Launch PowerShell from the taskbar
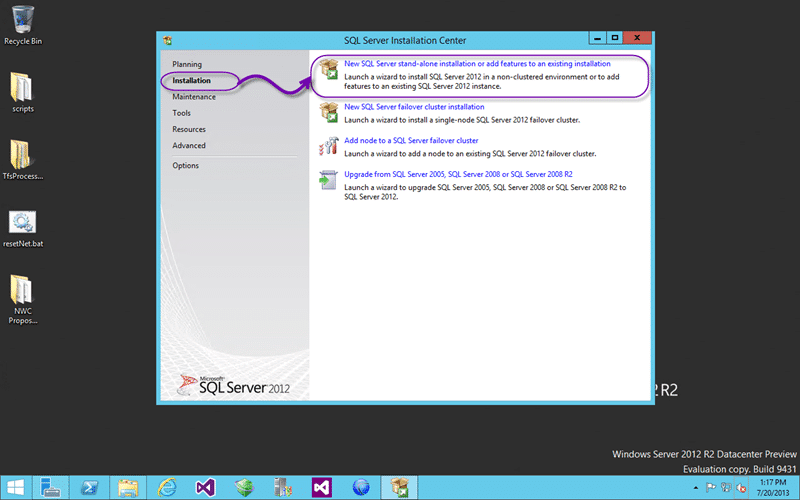 pos(90,488)
